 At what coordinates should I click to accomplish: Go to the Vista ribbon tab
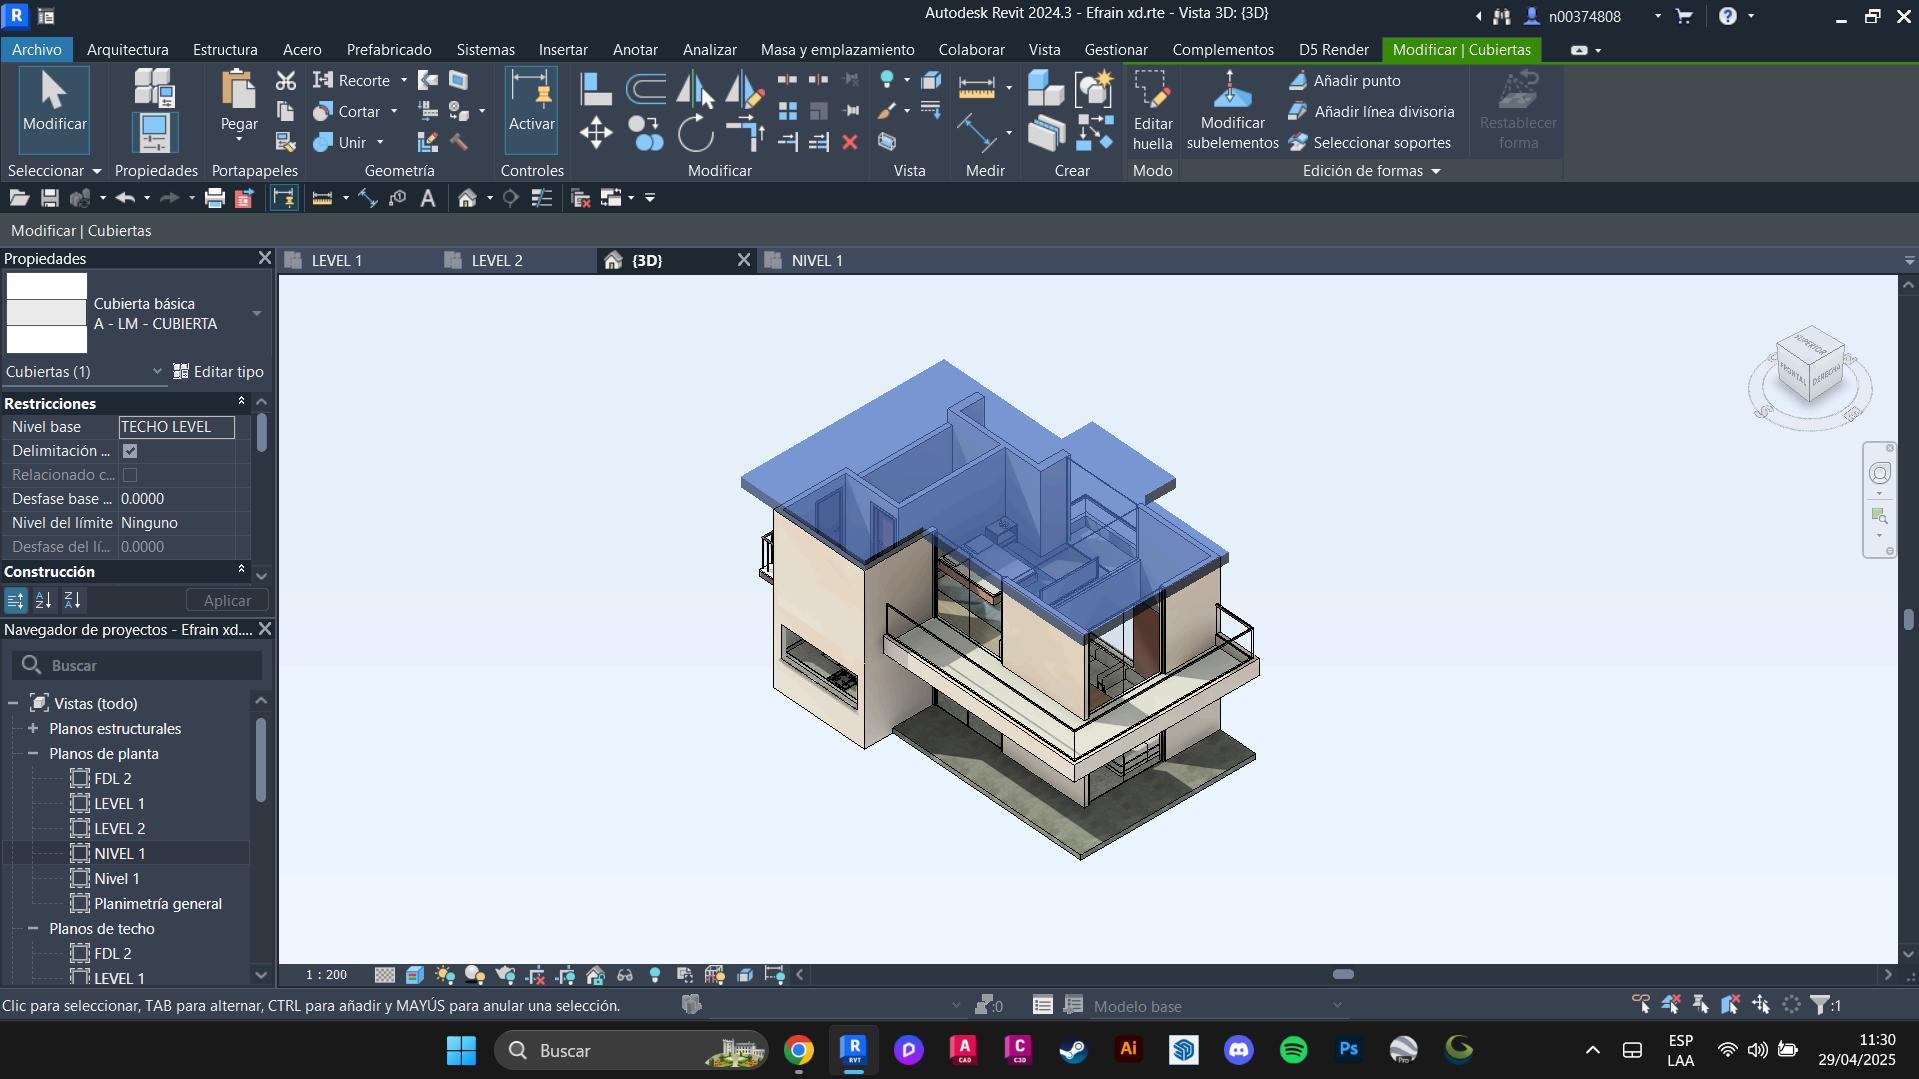click(1044, 49)
